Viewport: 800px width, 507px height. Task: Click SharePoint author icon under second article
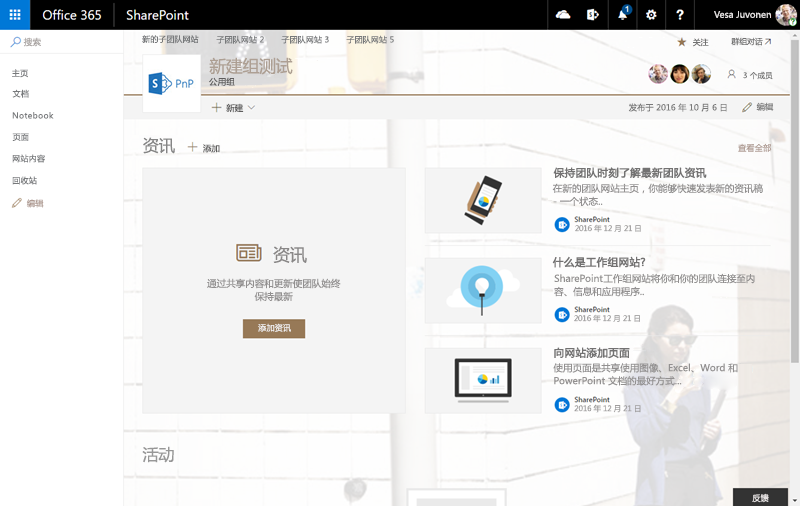click(562, 314)
